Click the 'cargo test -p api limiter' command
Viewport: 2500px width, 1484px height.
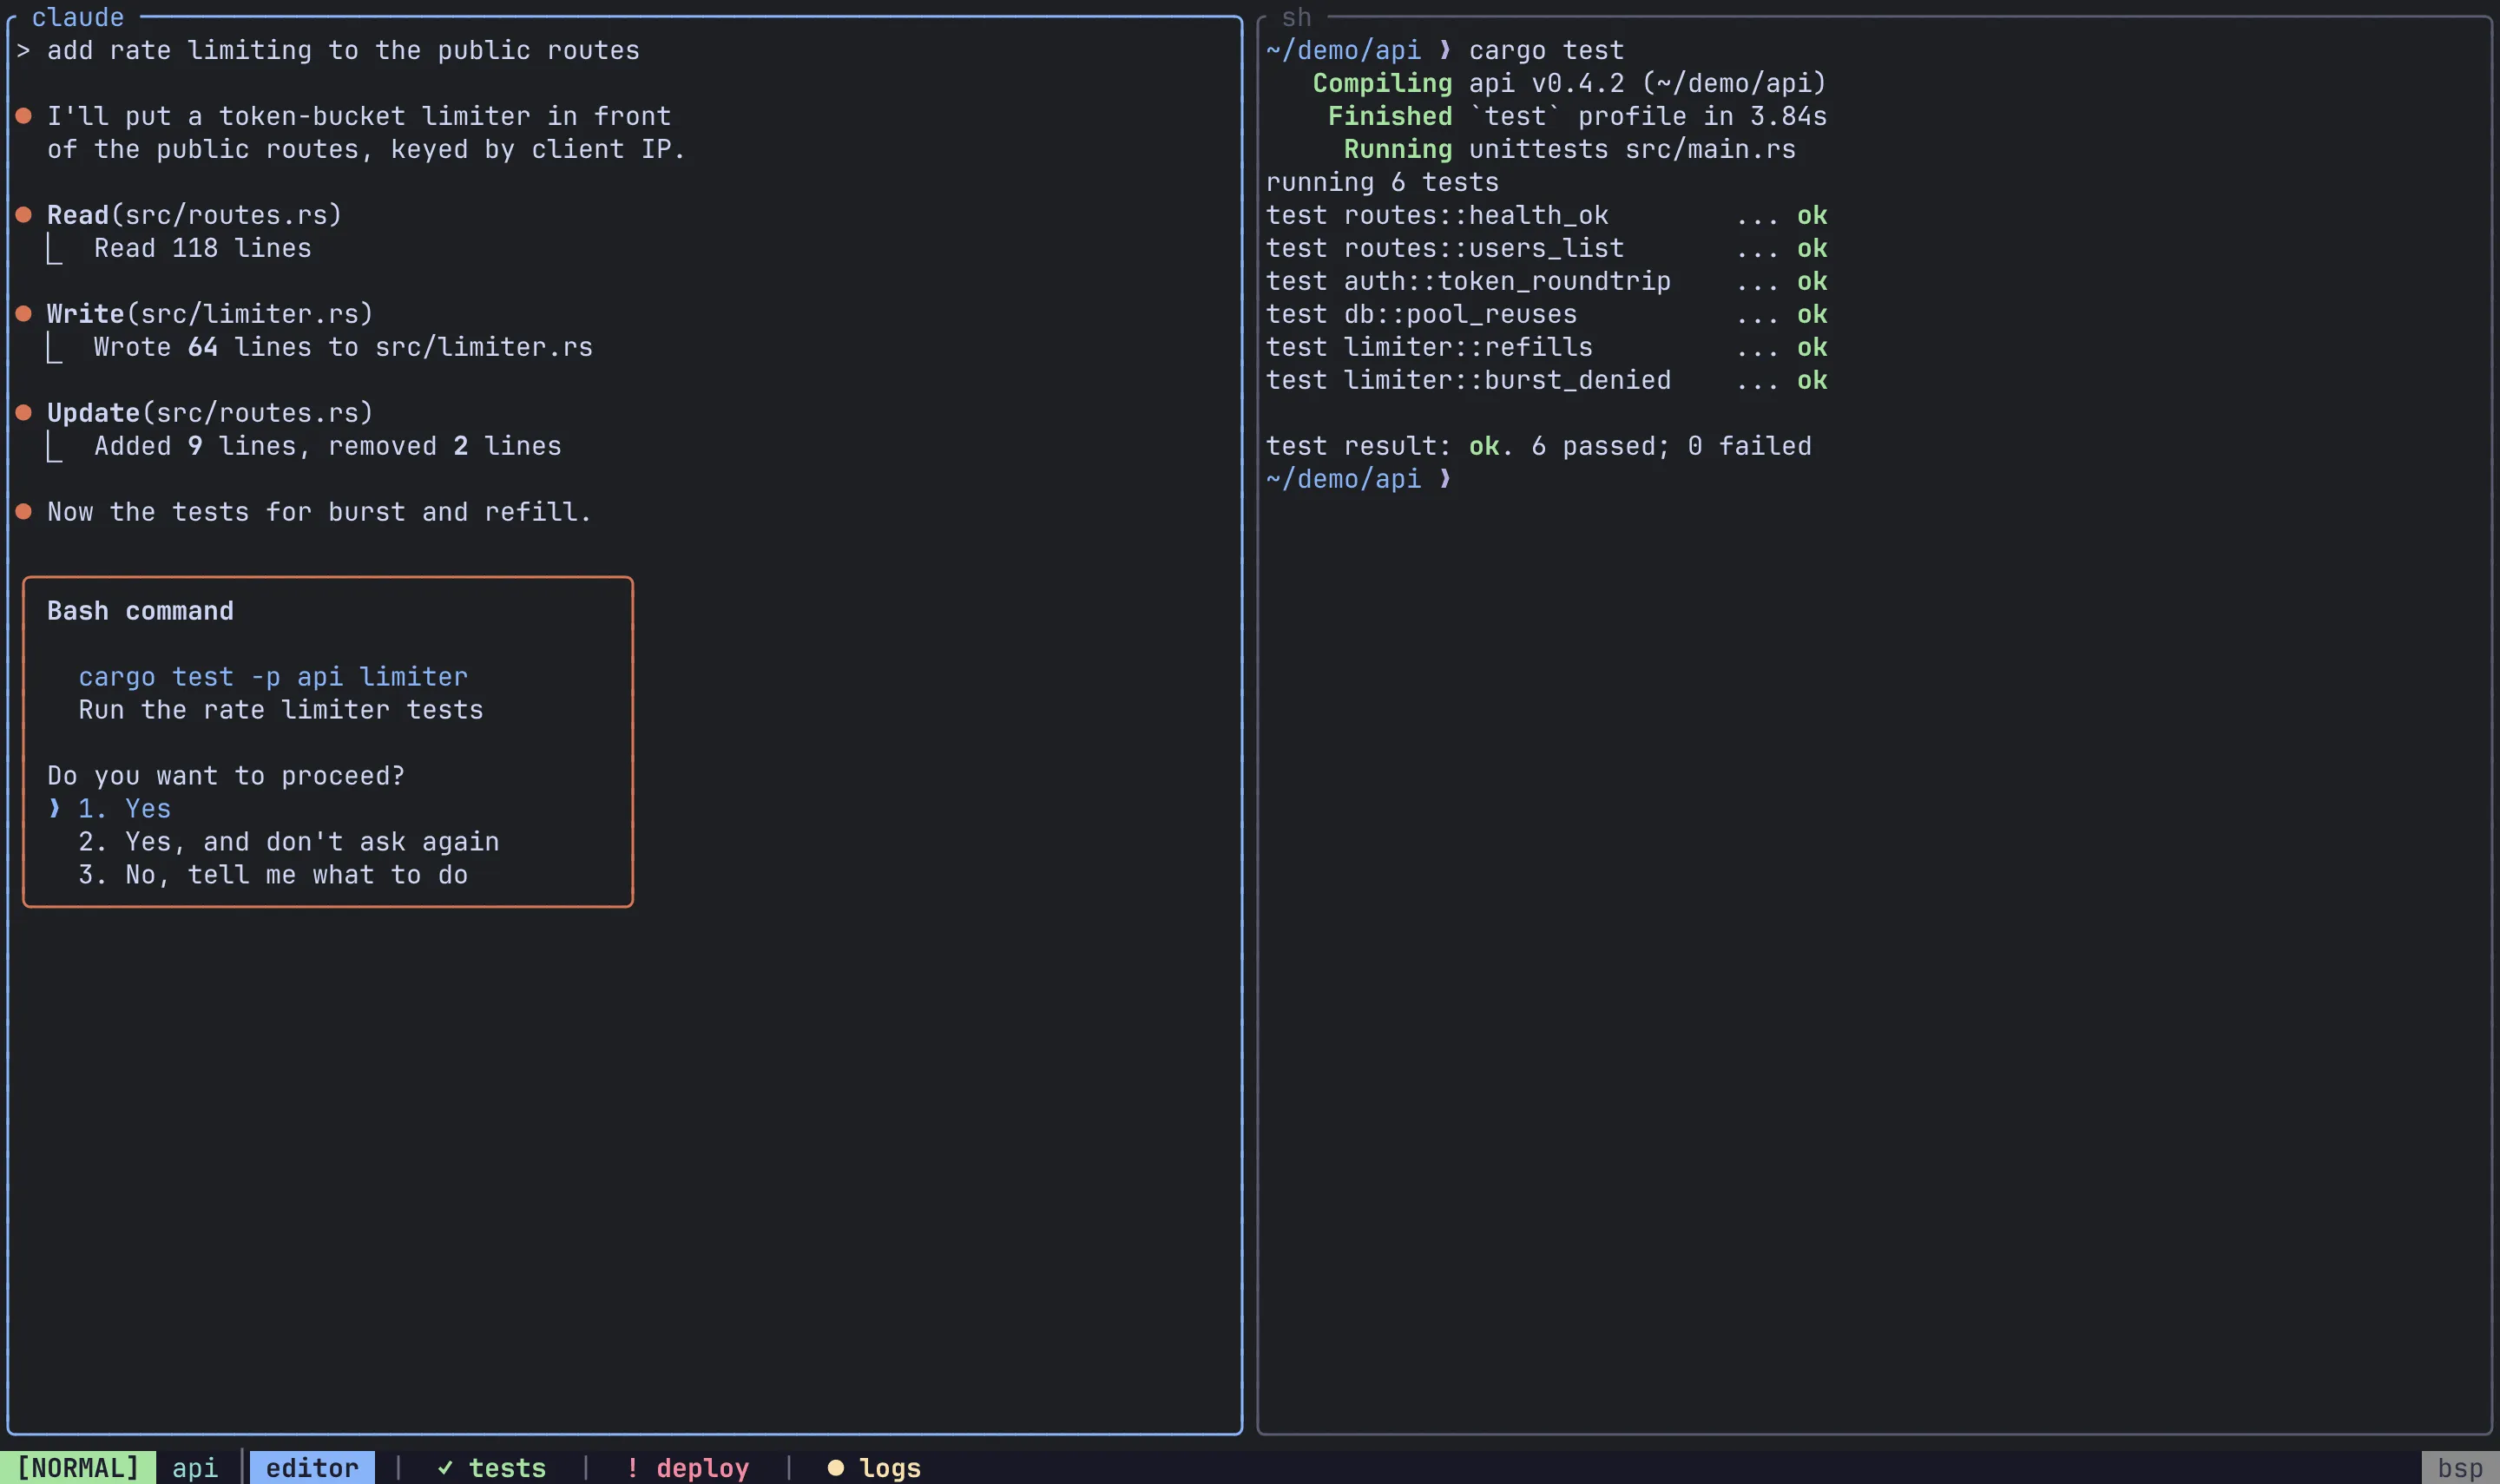click(273, 676)
